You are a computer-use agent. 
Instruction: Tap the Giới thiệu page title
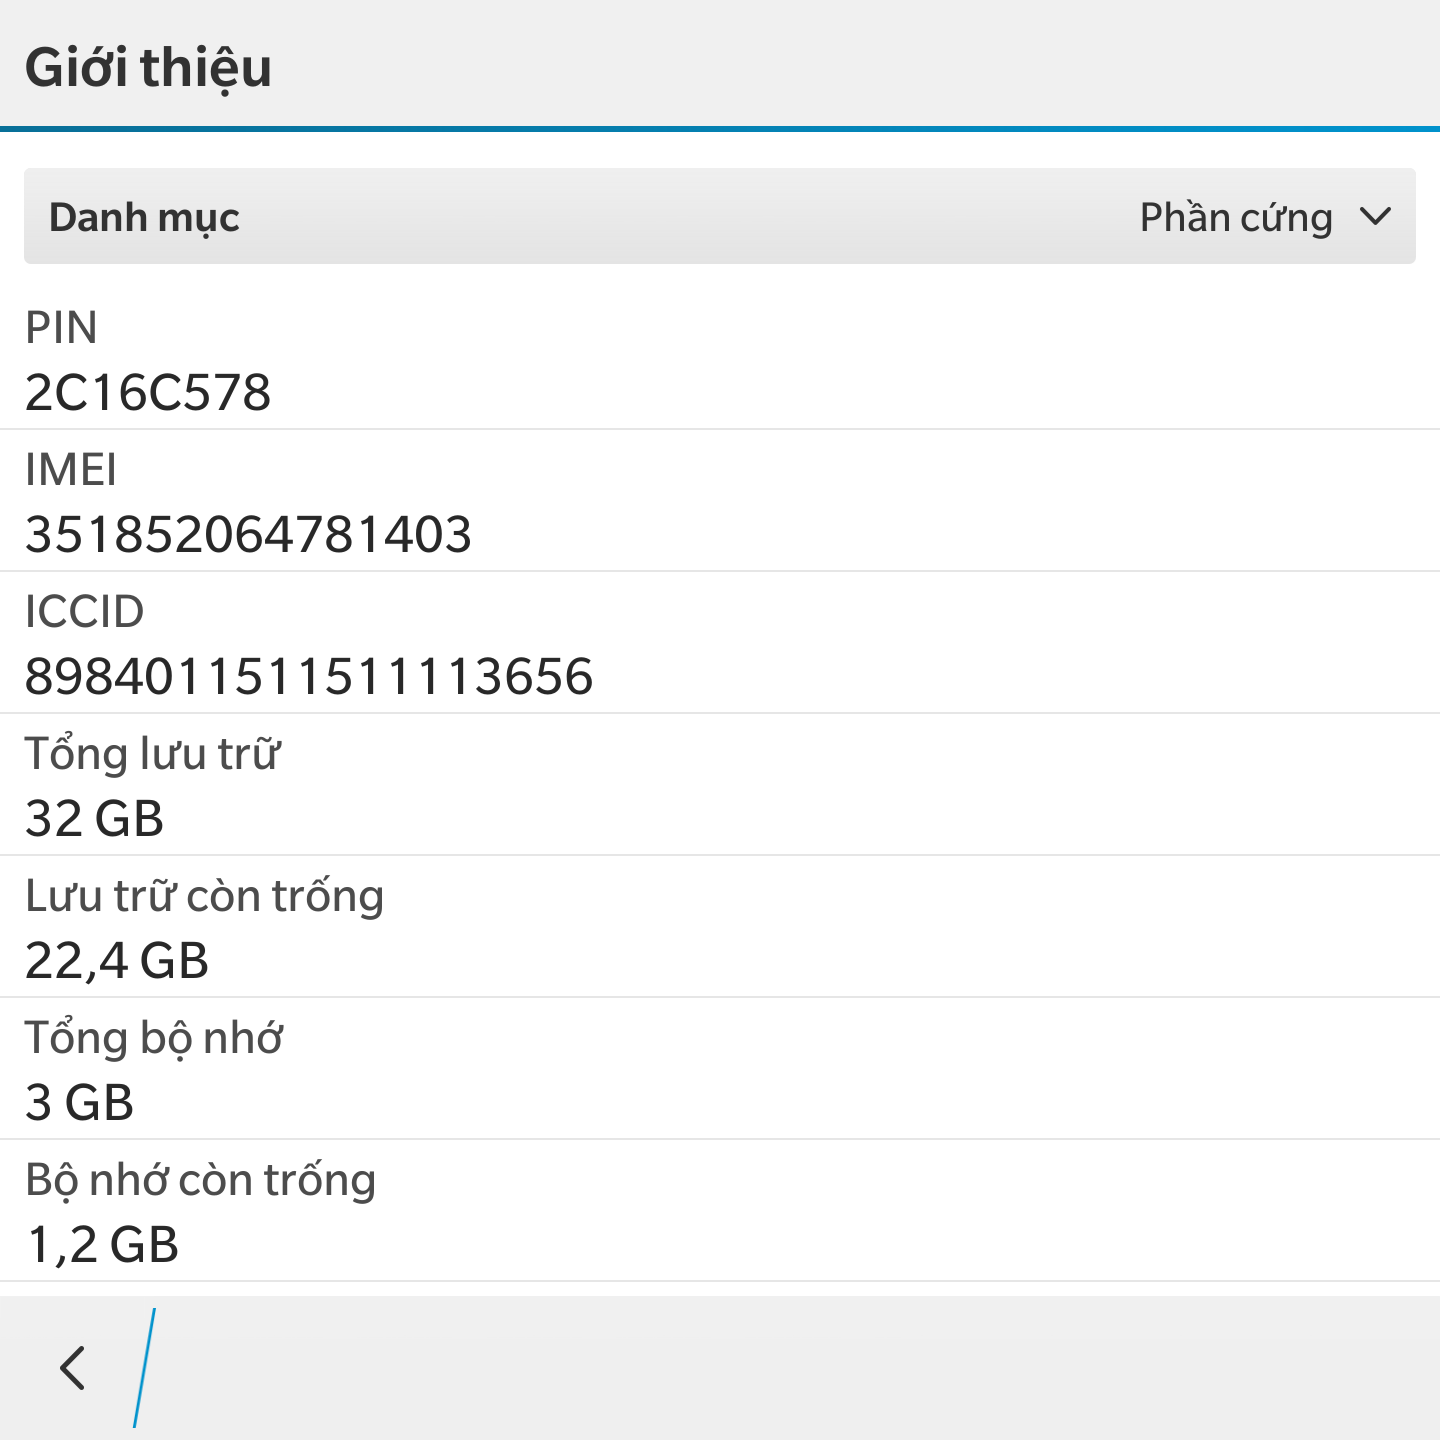[x=148, y=68]
